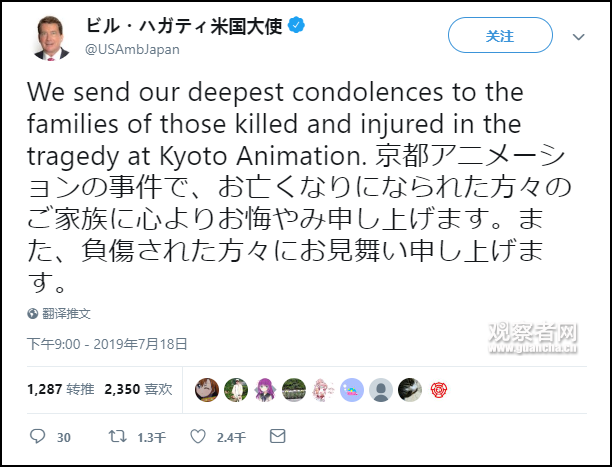Click the gray default silhouette avatar
This screenshot has width=612, height=467.
(x=381, y=389)
